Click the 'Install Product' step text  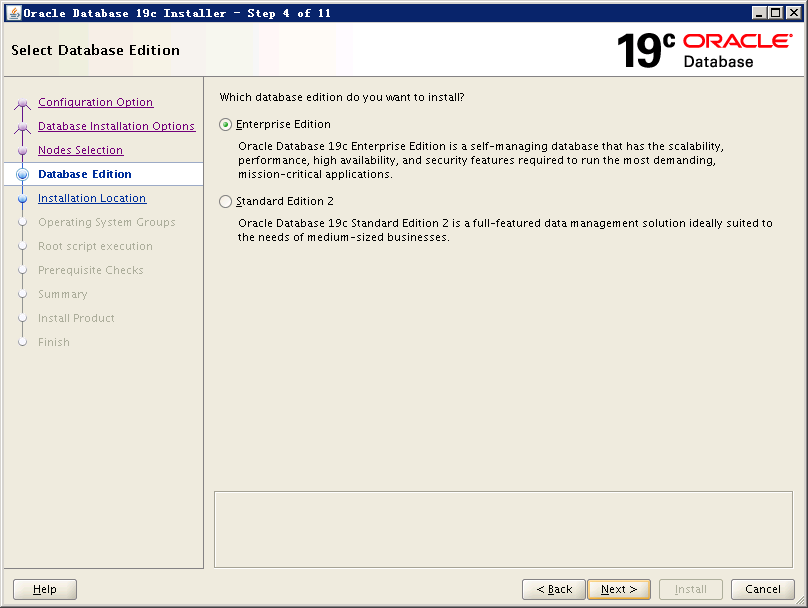[76, 318]
